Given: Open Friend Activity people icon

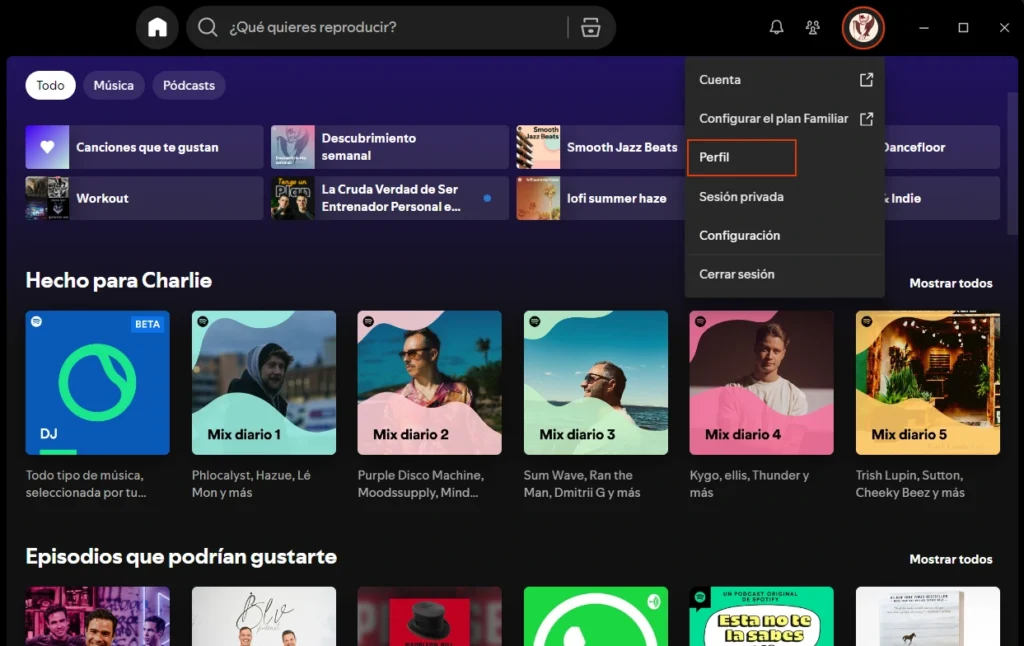Looking at the screenshot, I should tap(812, 27).
